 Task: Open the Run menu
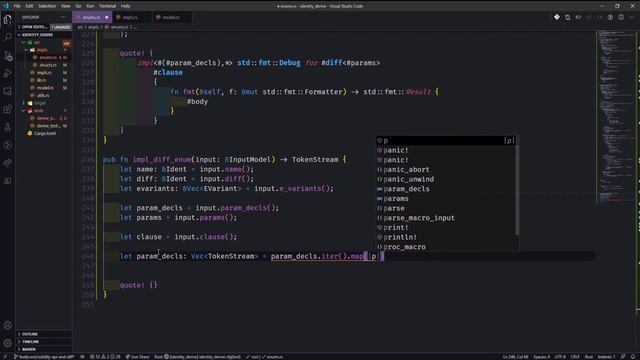coord(90,6)
